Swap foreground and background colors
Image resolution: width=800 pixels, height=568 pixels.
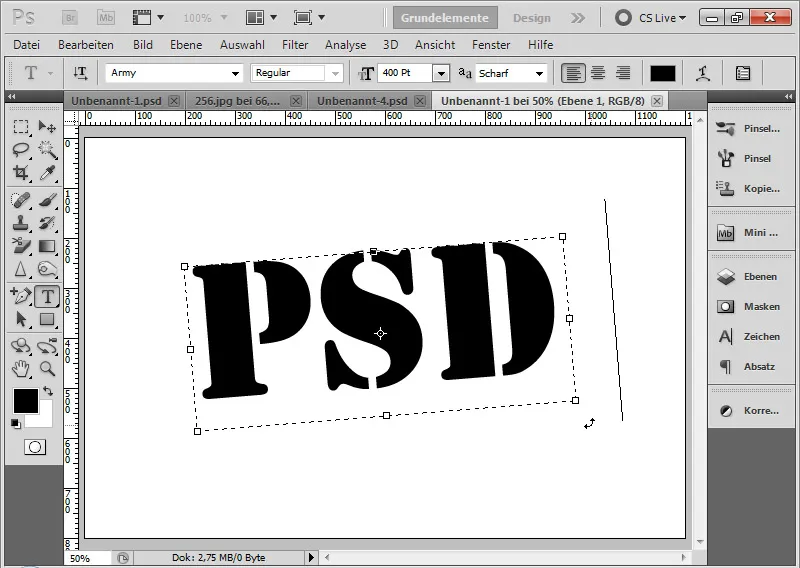pos(48,391)
